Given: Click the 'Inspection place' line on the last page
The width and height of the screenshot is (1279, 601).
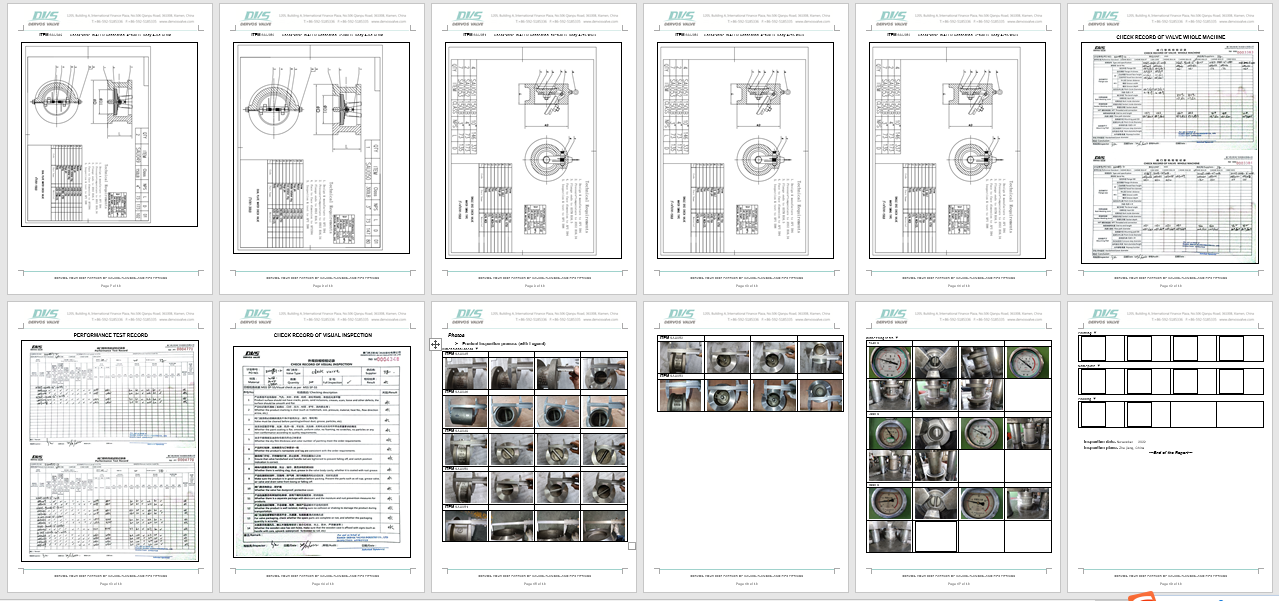Looking at the screenshot, I should click(x=1114, y=447).
